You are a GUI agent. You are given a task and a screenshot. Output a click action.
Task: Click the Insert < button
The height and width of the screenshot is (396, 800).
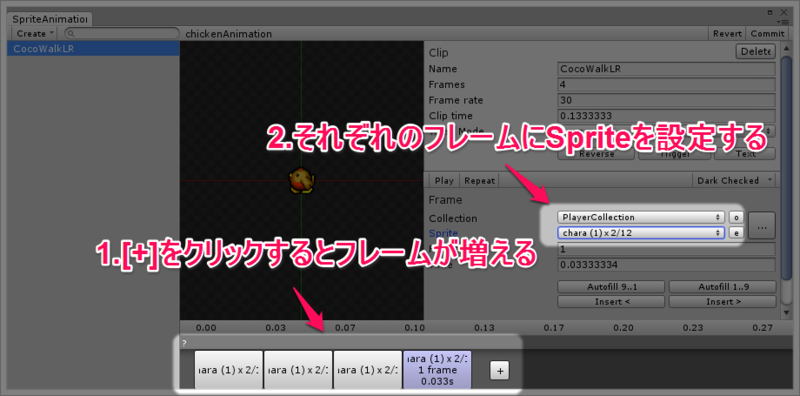pos(611,302)
